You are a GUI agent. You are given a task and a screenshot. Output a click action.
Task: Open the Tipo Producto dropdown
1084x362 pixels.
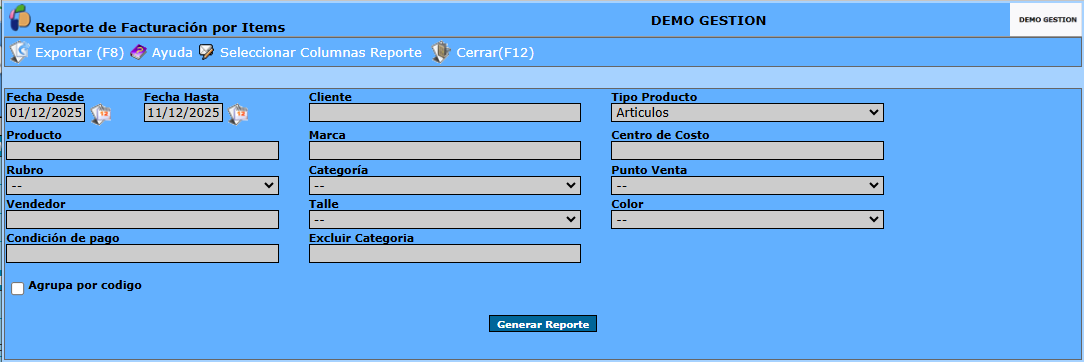coord(747,113)
